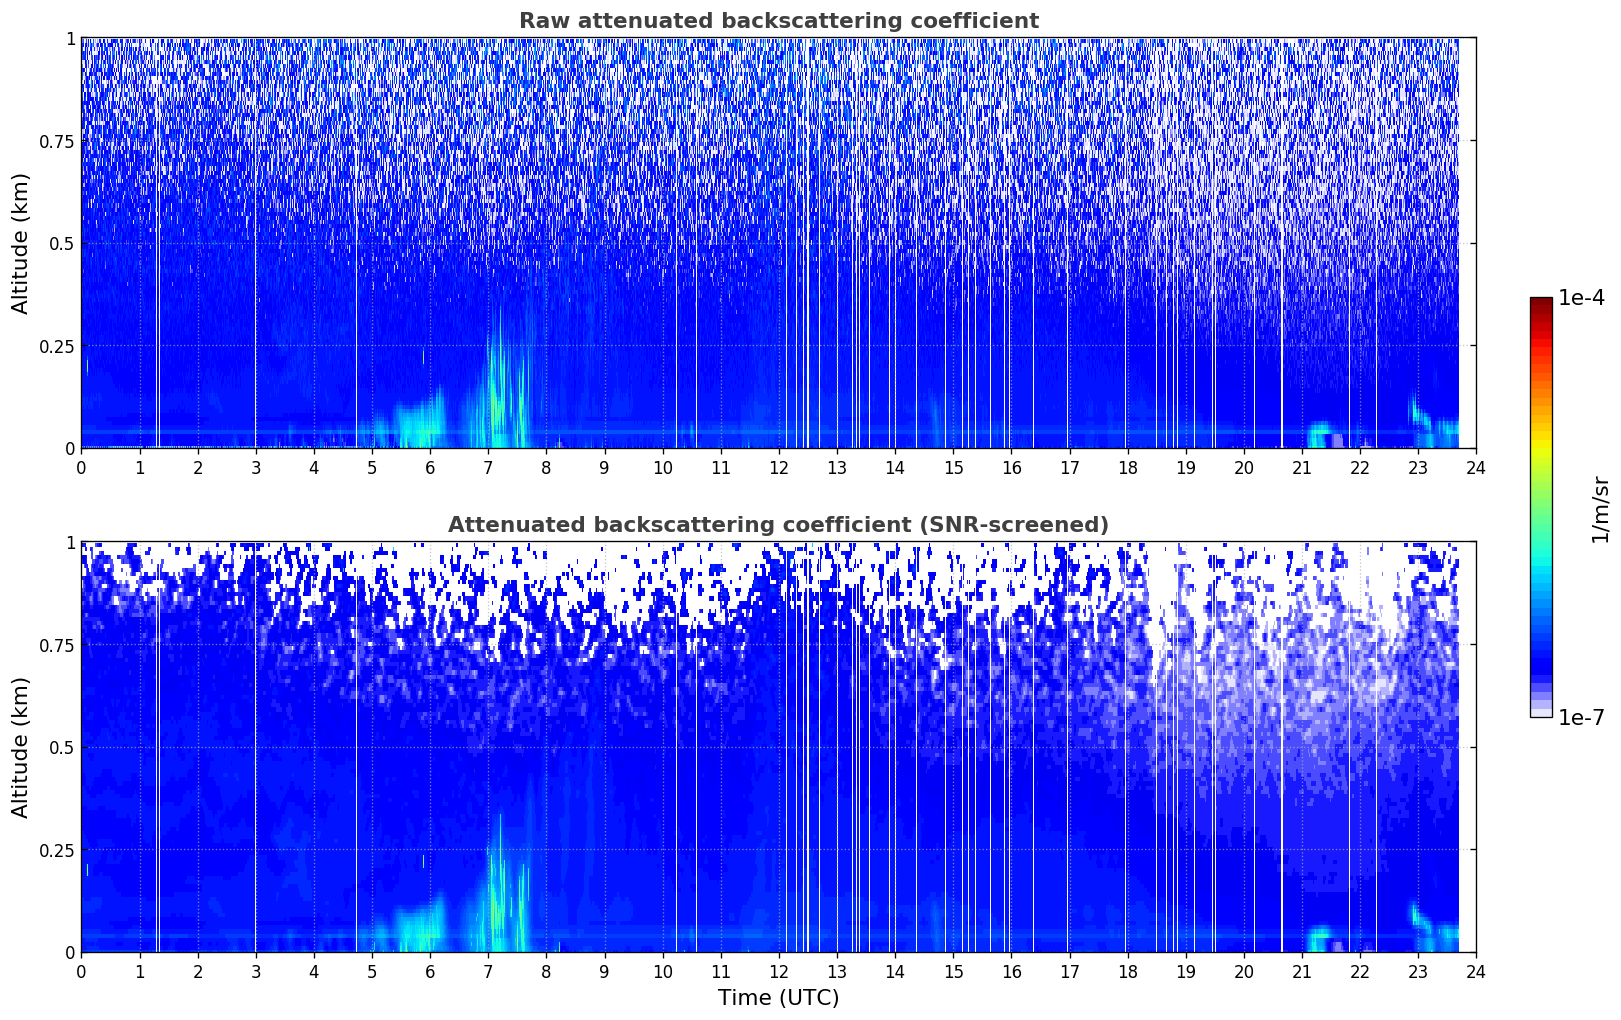Click the '1e-7' colorbar minimum label

[1581, 717]
